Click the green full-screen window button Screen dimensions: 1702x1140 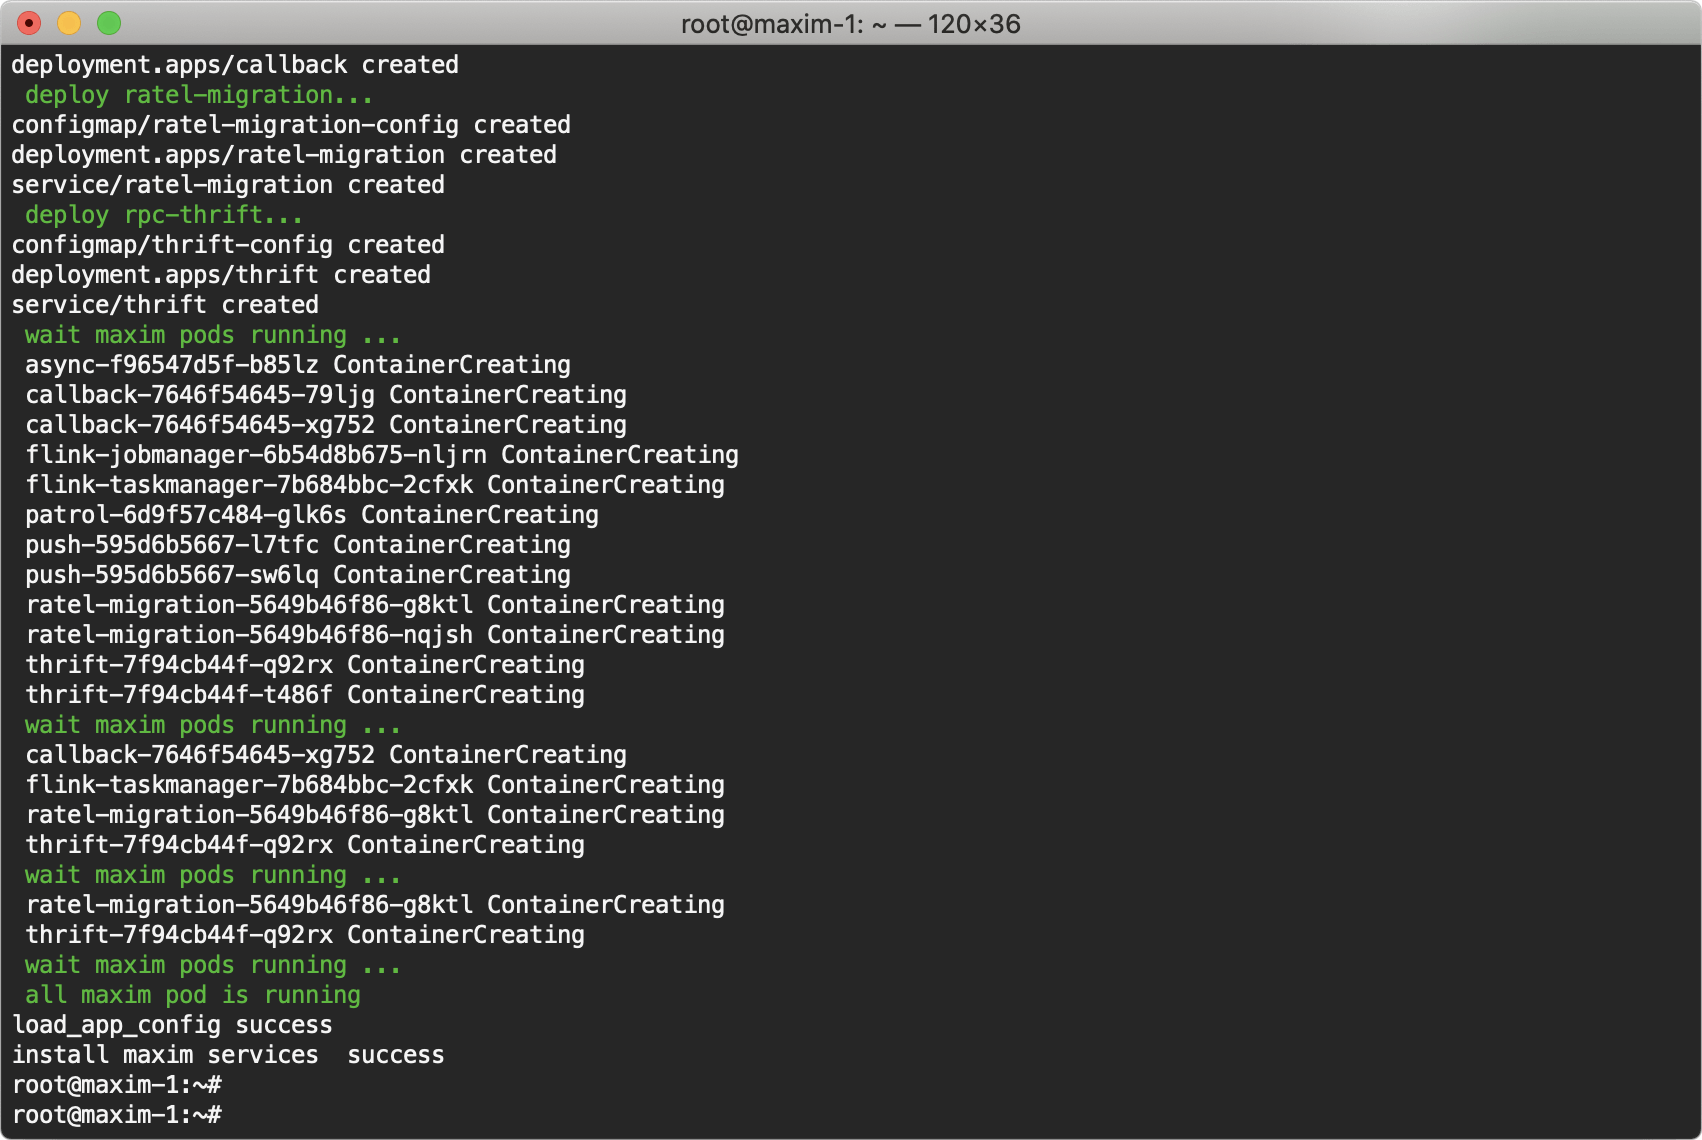point(109,23)
